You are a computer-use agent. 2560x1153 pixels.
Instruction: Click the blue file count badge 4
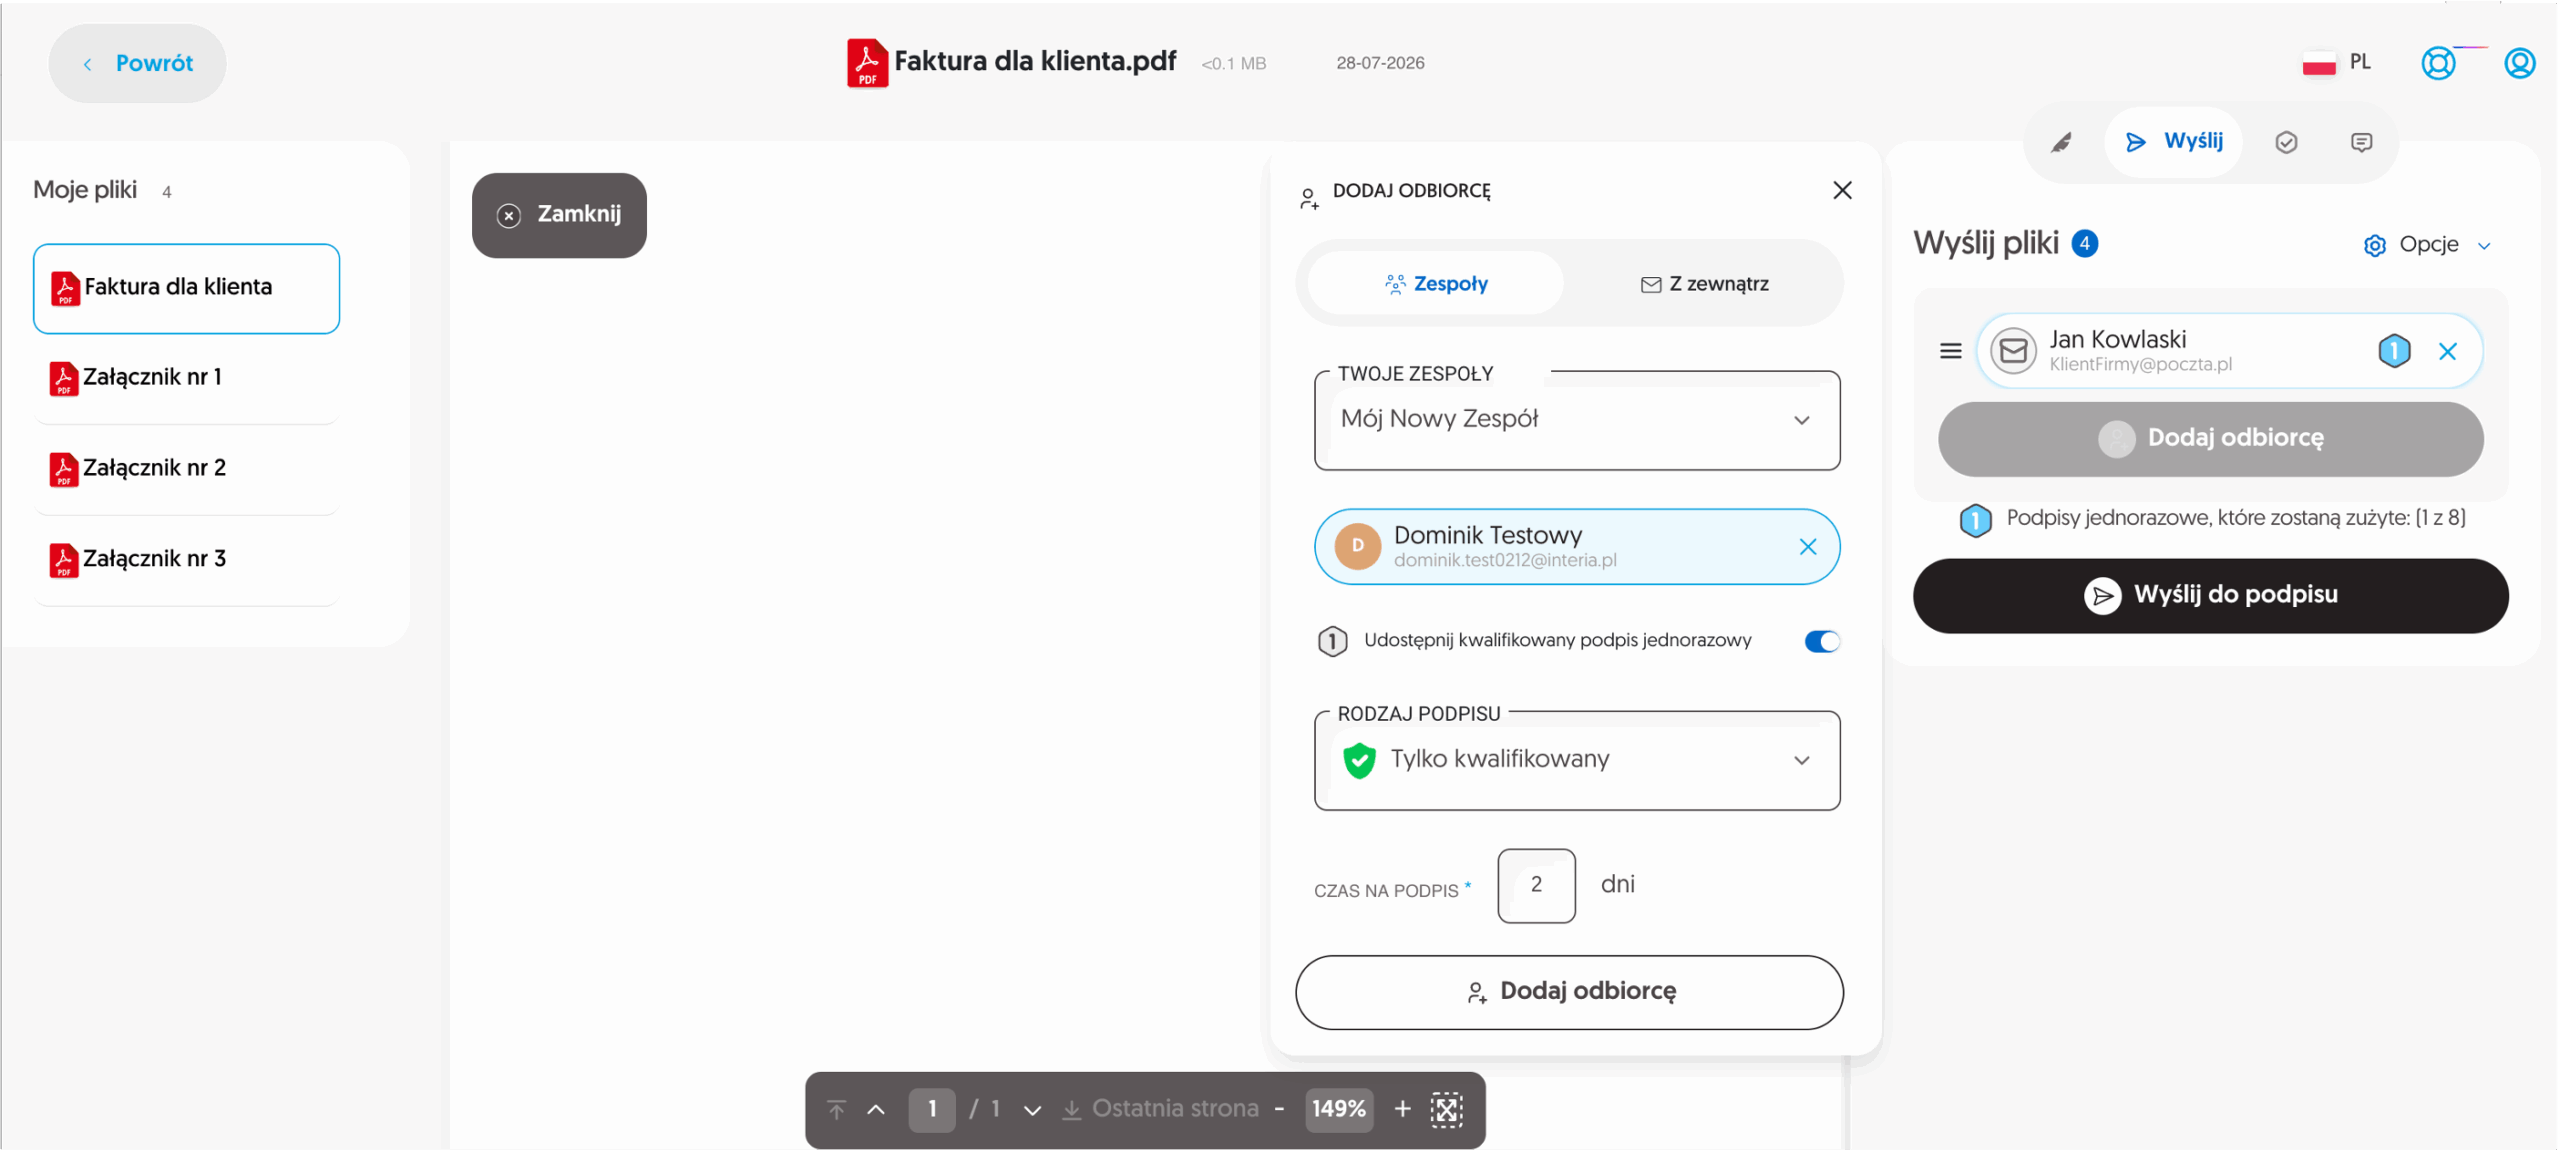(x=2085, y=244)
